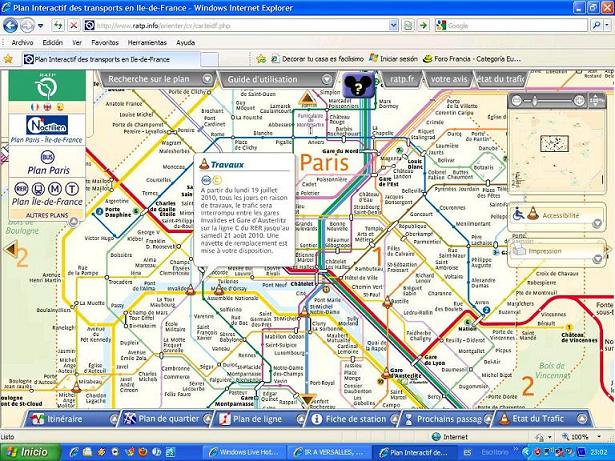
Task: Select the train plan icon next to RER
Action: click(x=38, y=189)
